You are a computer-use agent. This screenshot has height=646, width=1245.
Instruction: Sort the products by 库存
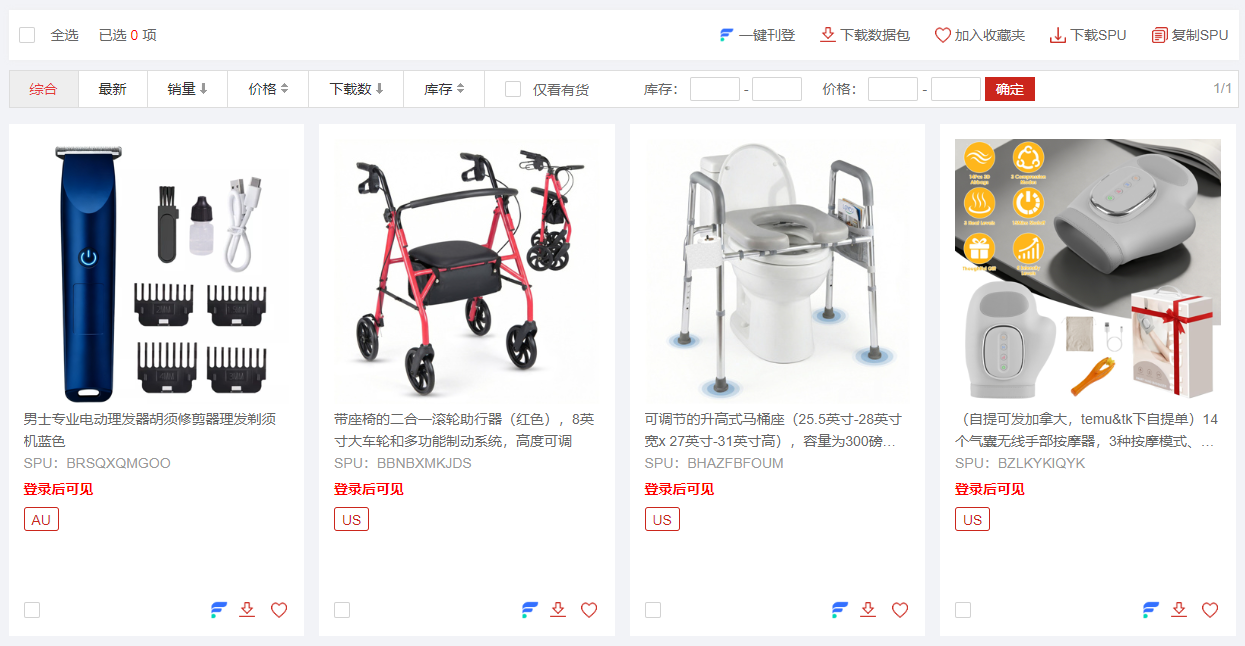pyautogui.click(x=444, y=89)
